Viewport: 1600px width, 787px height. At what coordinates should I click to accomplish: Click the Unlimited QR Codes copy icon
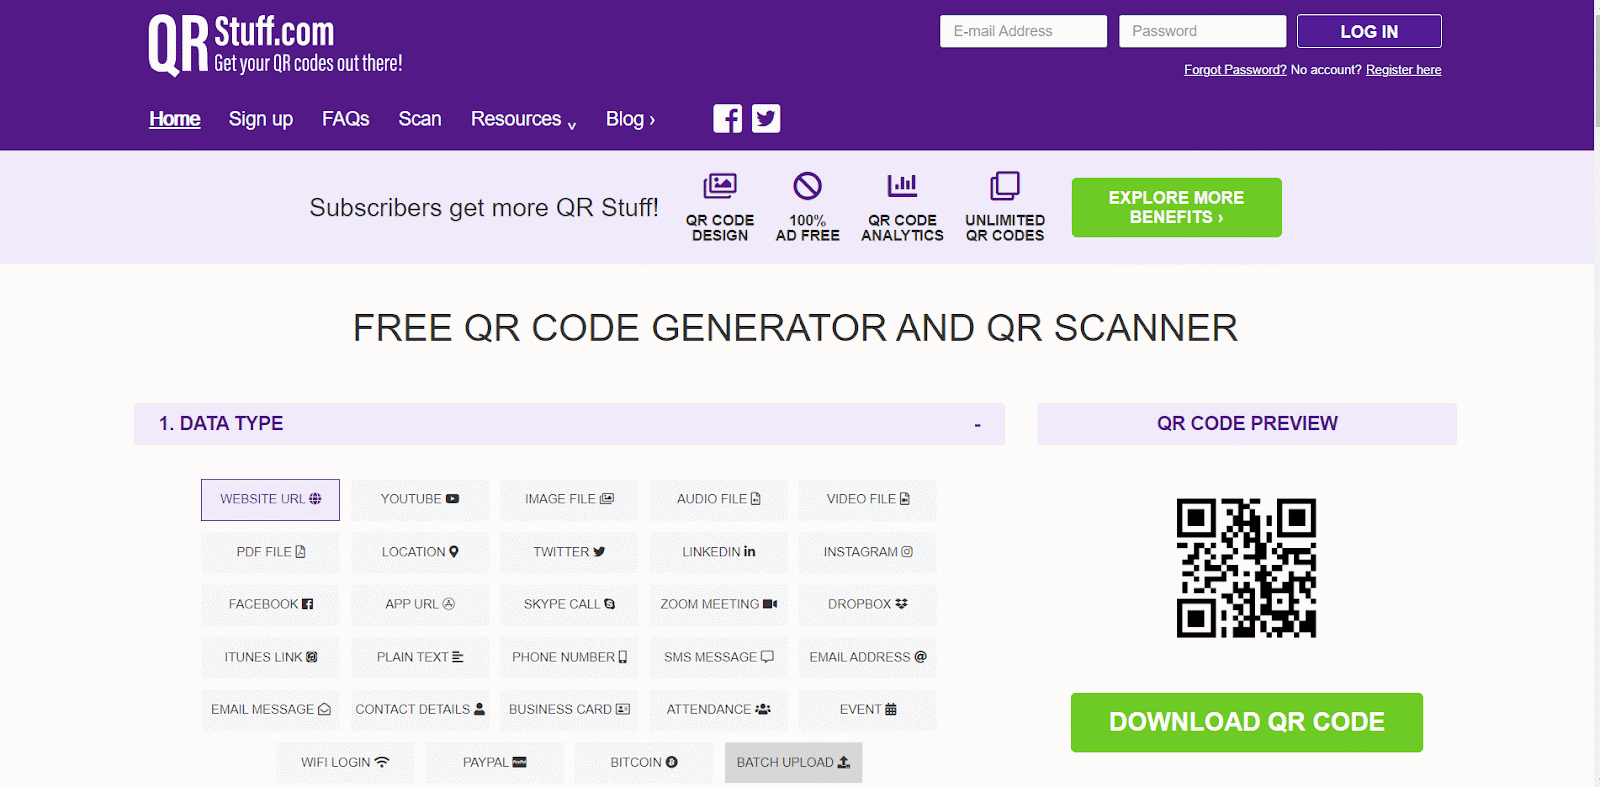(x=1005, y=186)
